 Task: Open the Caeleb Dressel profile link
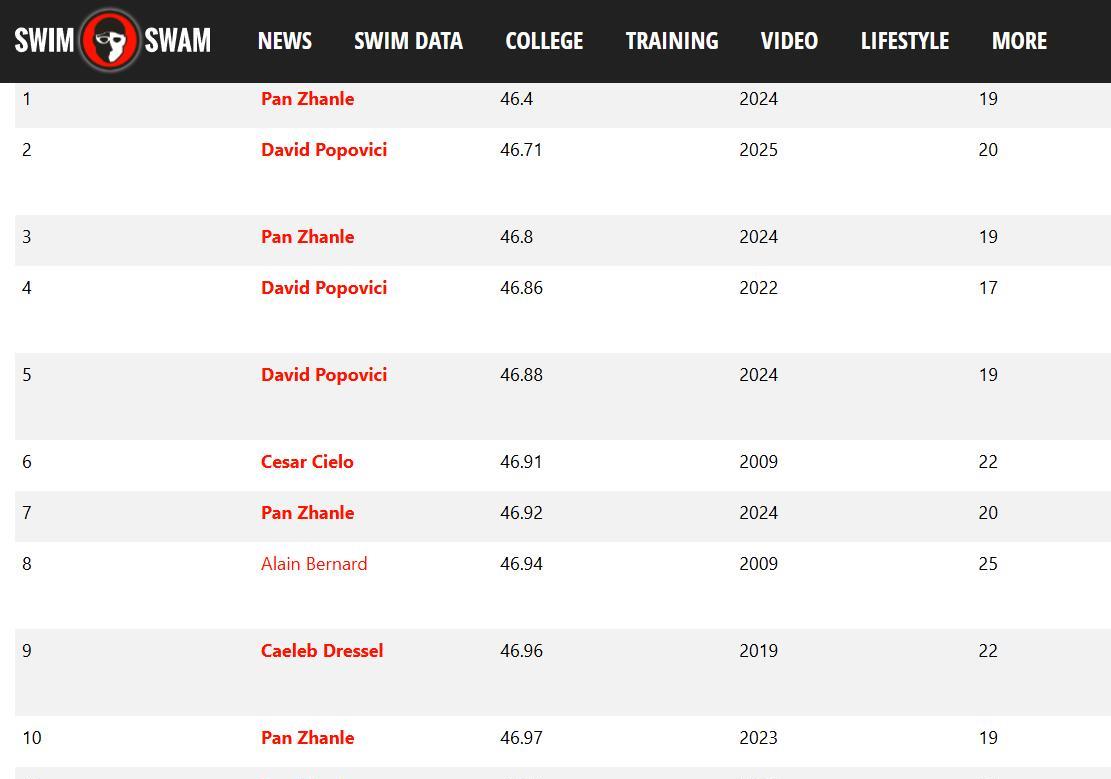pos(322,651)
